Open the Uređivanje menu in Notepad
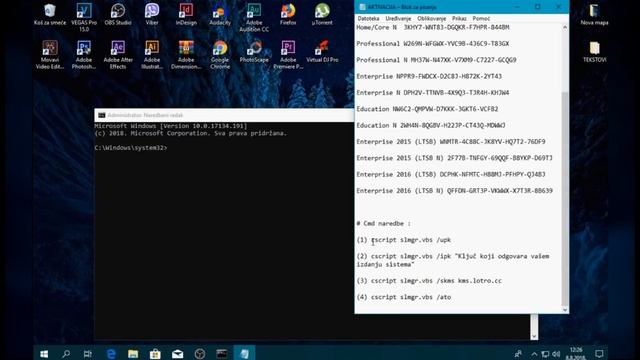This screenshot has height=360, width=640. pos(398,18)
